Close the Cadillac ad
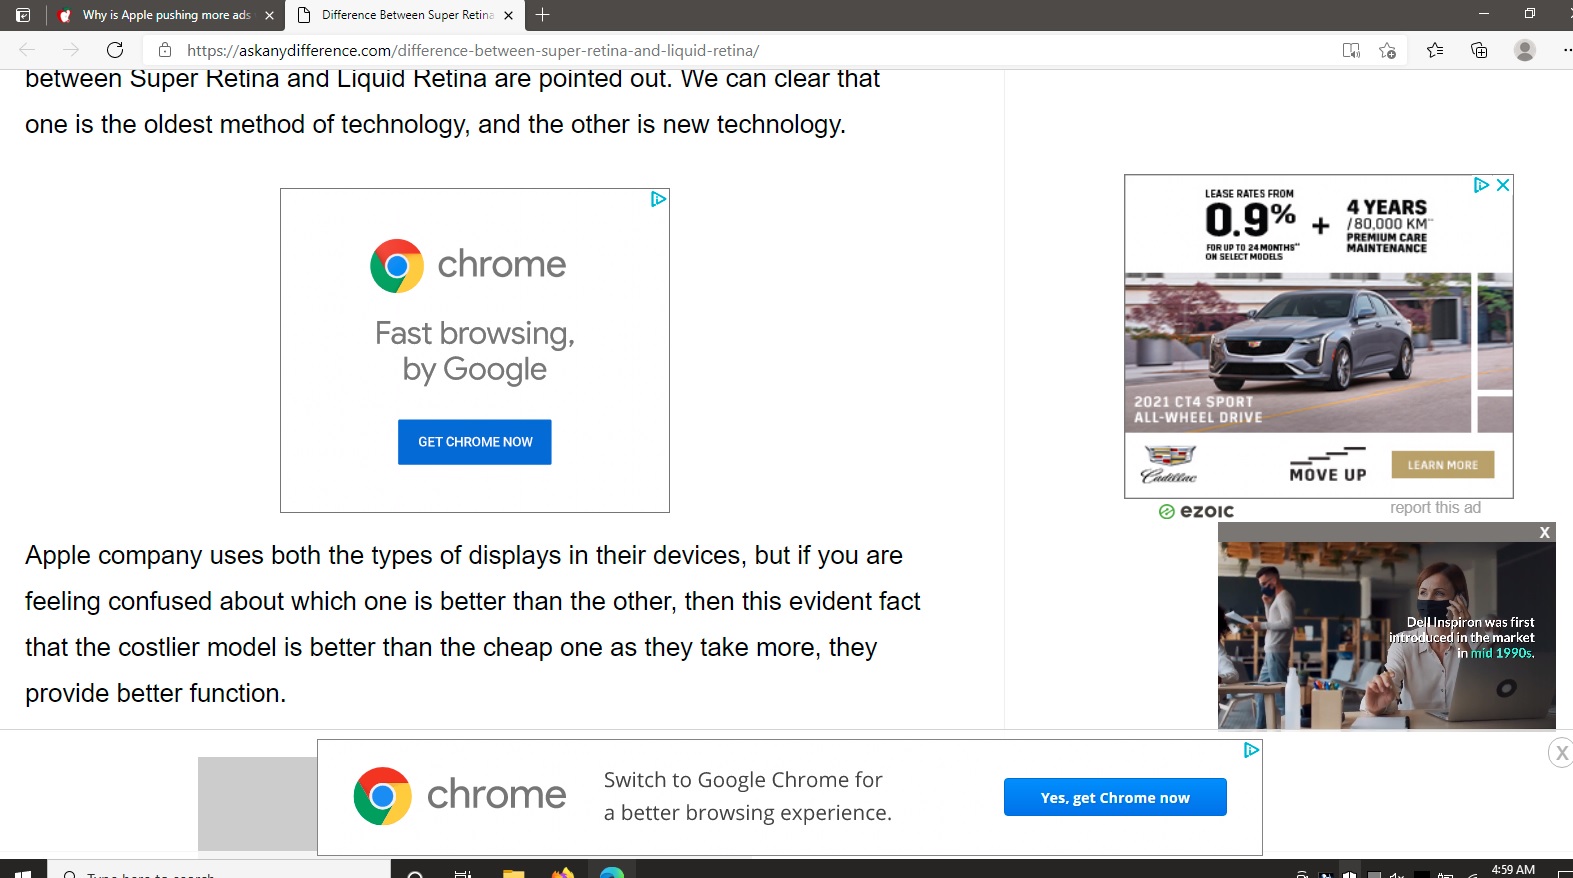This screenshot has height=878, width=1573. click(1502, 185)
